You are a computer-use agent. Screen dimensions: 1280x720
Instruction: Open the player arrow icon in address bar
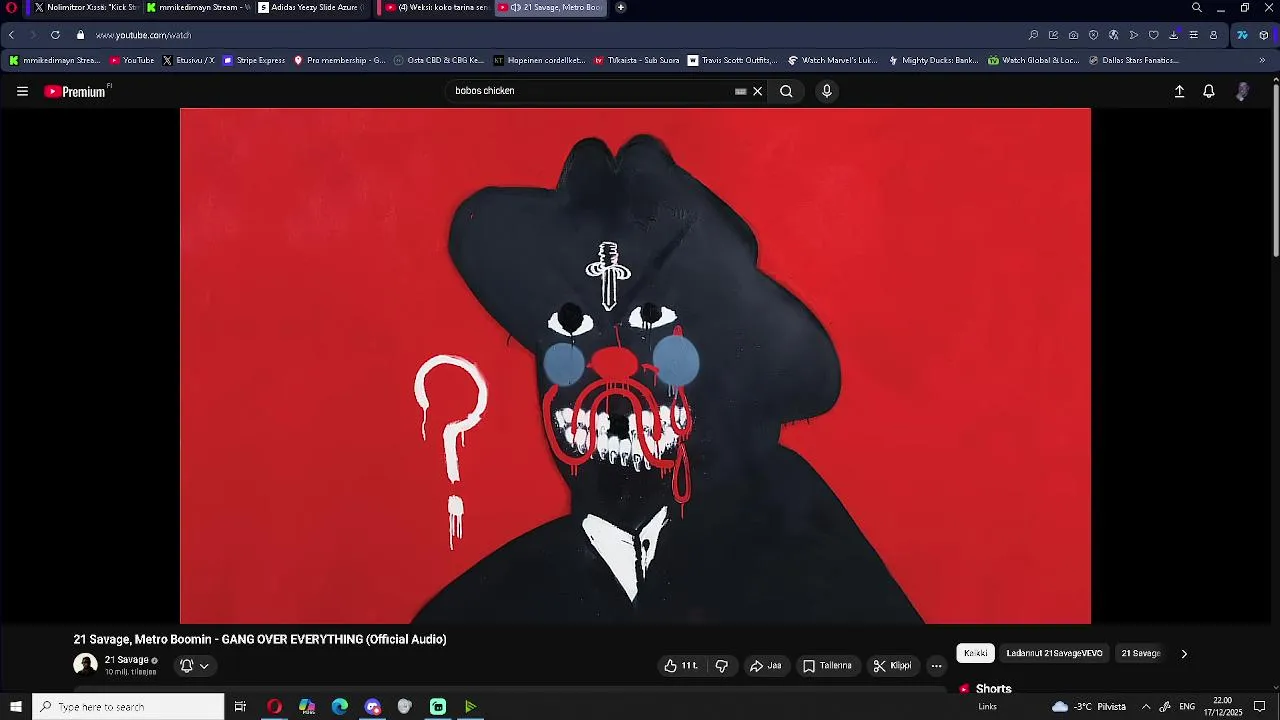point(1133,35)
